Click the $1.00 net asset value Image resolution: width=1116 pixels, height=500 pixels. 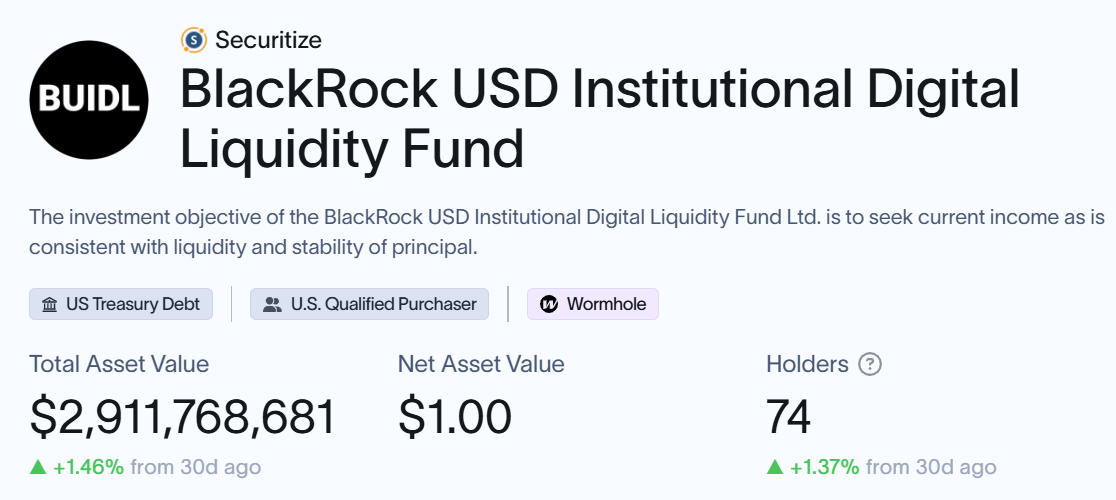[455, 416]
